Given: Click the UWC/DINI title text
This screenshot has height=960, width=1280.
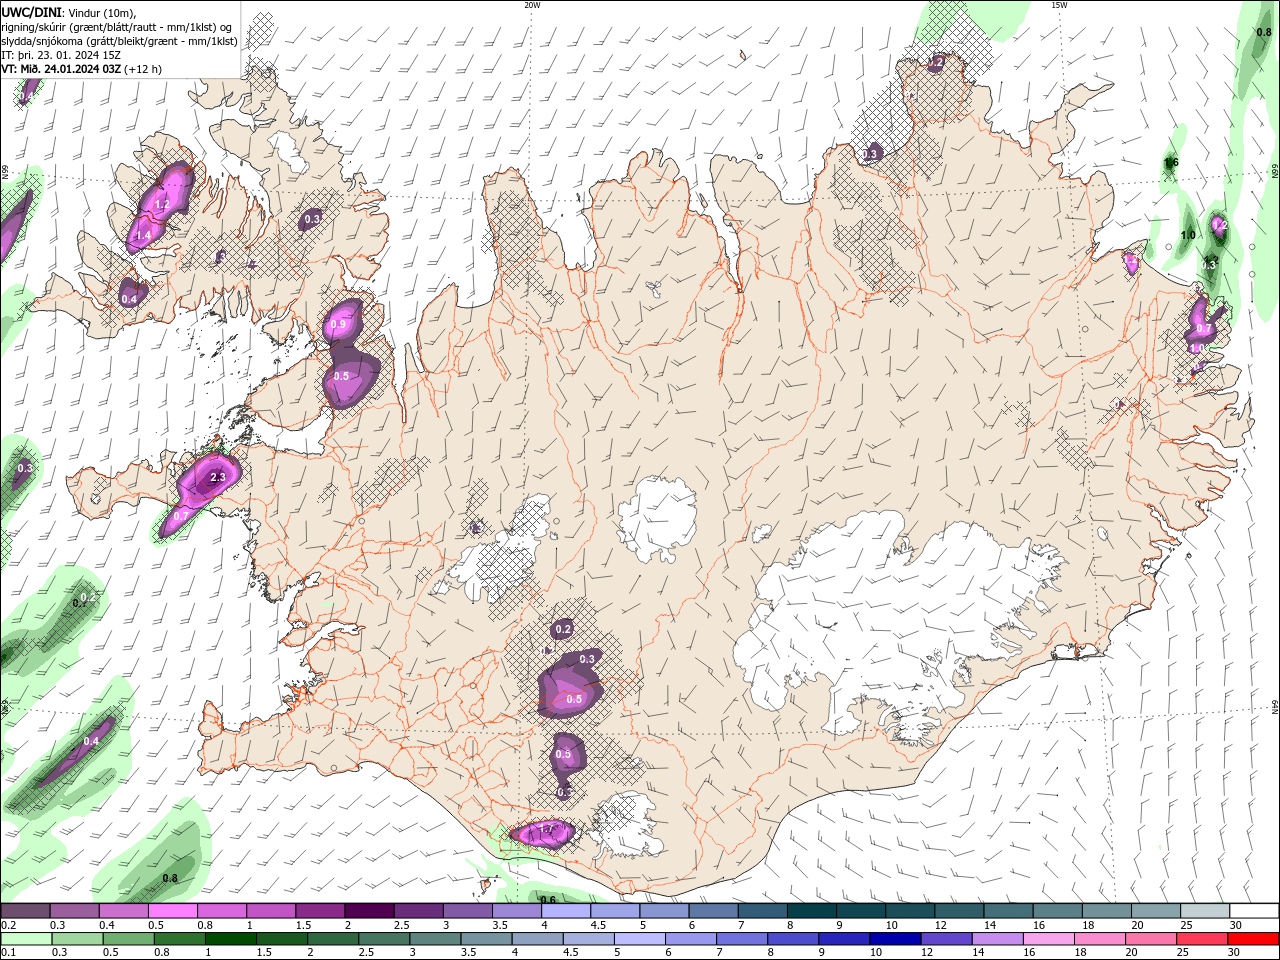Looking at the screenshot, I should pos(32,12).
